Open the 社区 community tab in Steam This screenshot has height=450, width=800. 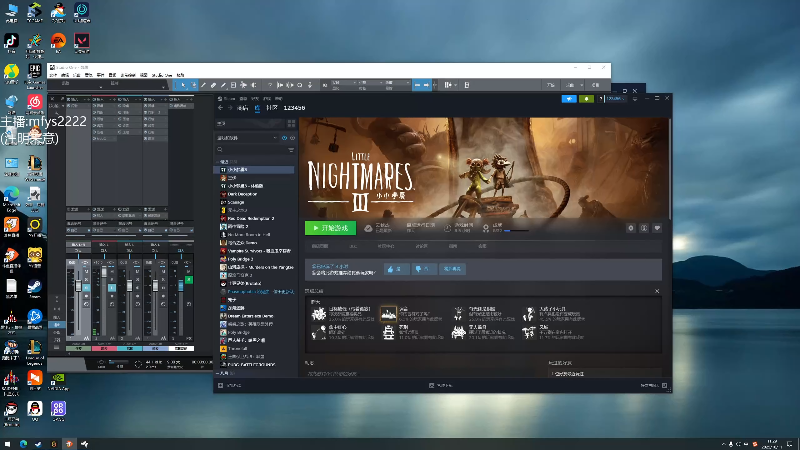click(x=272, y=108)
